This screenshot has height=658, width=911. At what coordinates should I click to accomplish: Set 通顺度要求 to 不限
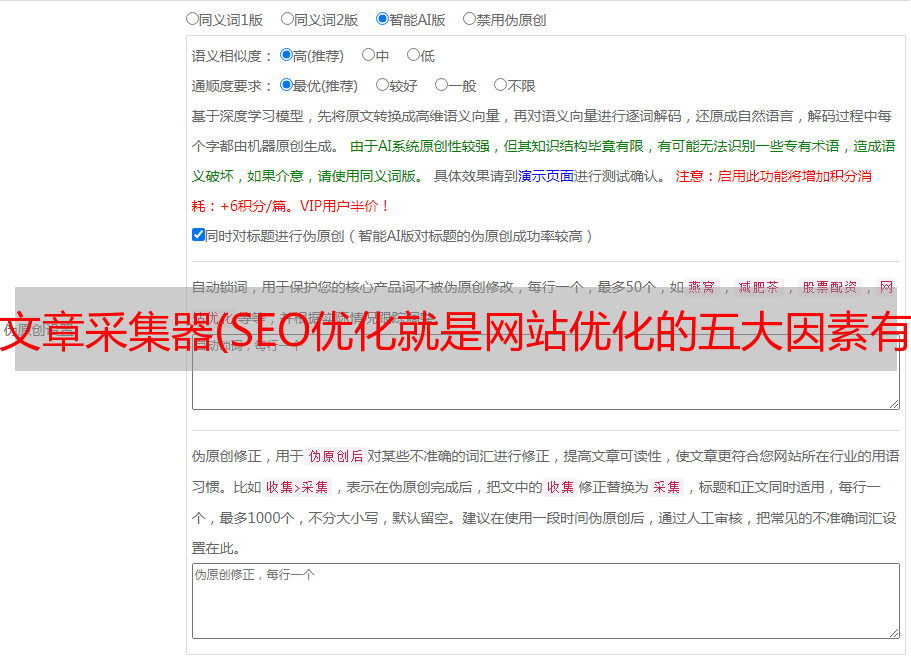(500, 85)
